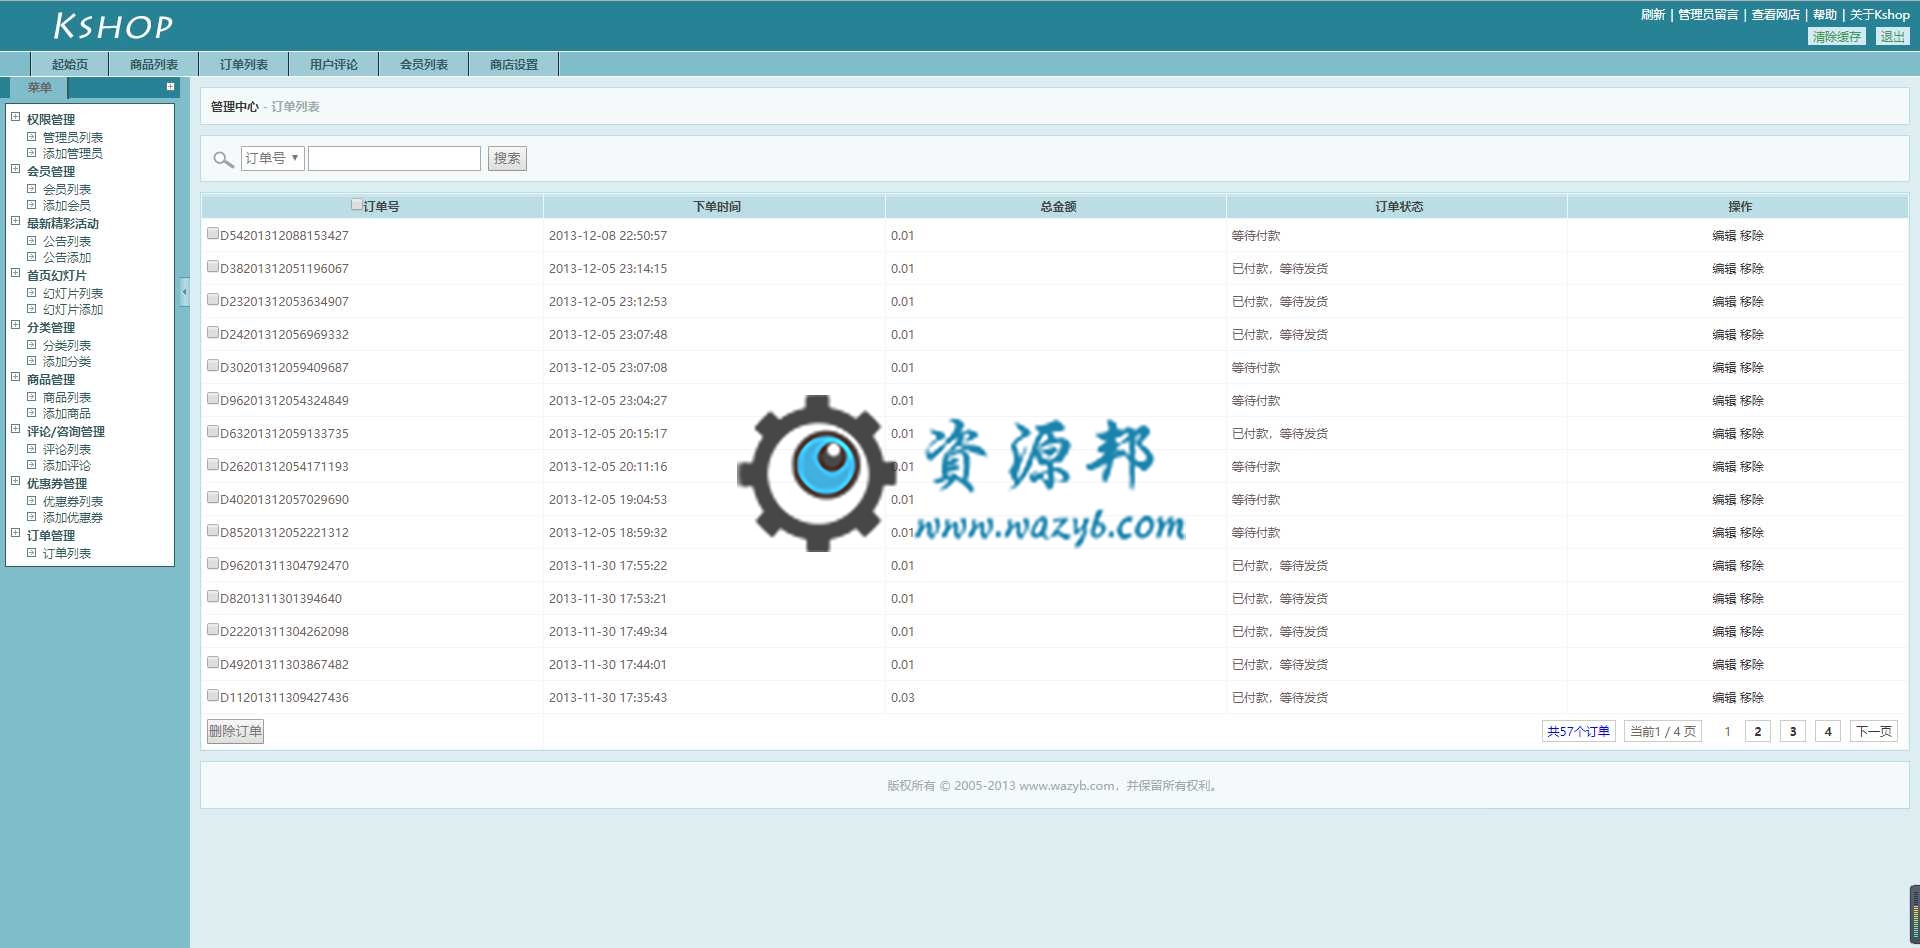1920x948 pixels.
Task: Check order D30201312059409687
Action: 213,366
